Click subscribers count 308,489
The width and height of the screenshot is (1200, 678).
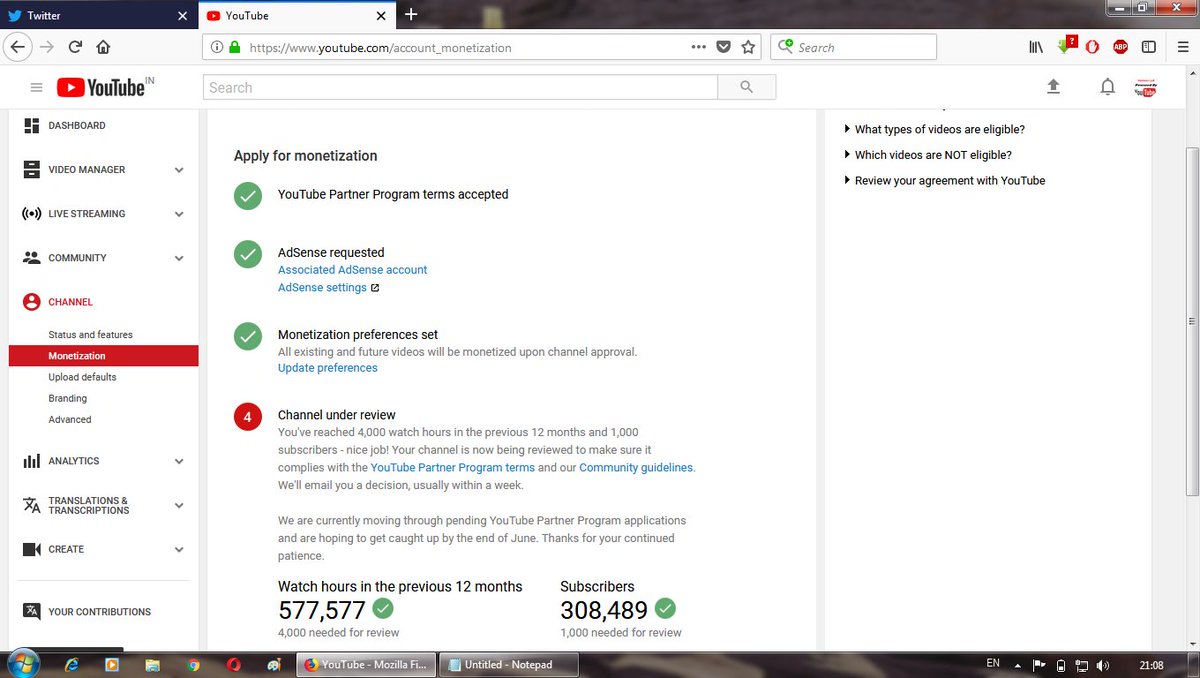tap(604, 610)
